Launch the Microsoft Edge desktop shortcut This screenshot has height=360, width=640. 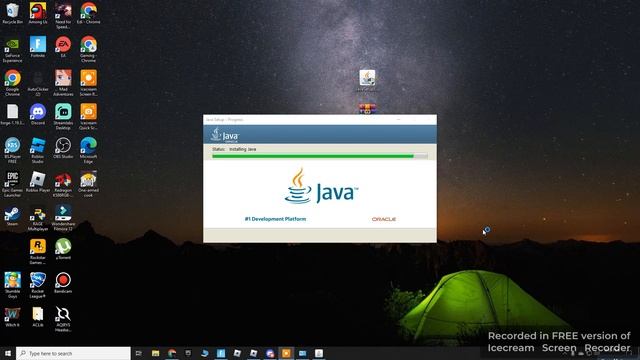(88, 150)
